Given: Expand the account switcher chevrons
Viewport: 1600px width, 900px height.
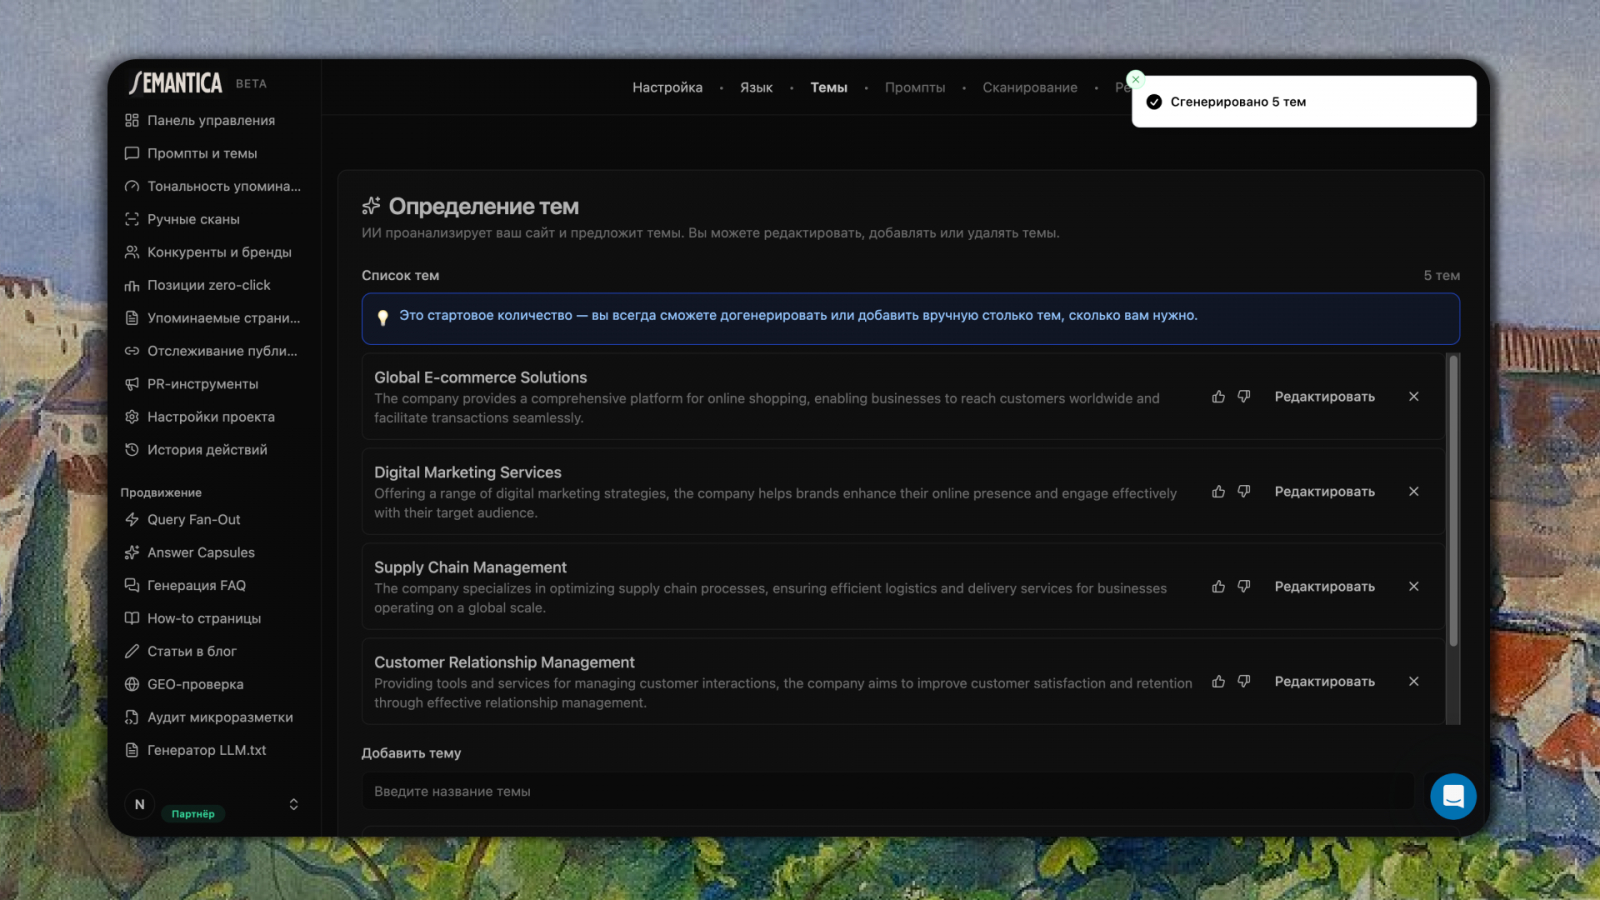Looking at the screenshot, I should pyautogui.click(x=294, y=805).
